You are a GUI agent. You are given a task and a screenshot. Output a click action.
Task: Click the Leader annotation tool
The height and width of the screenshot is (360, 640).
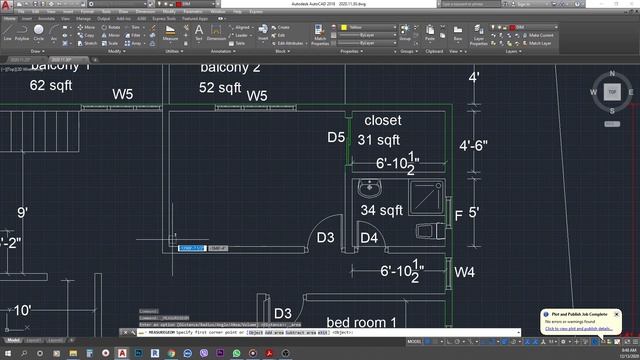coord(238,36)
